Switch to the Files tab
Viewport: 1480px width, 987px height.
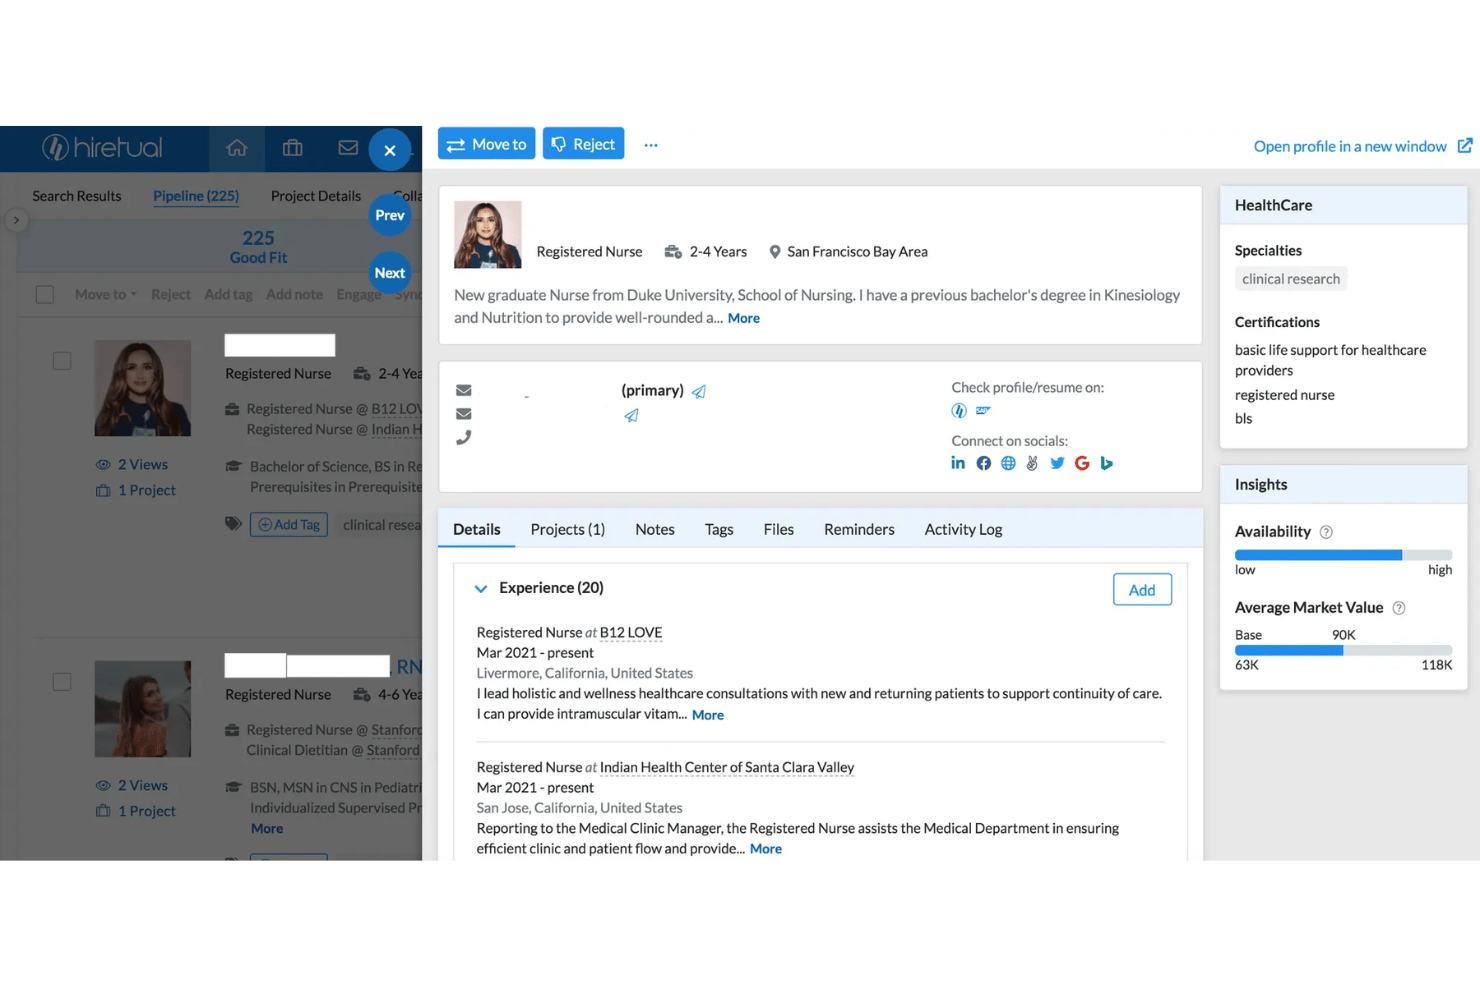point(779,529)
